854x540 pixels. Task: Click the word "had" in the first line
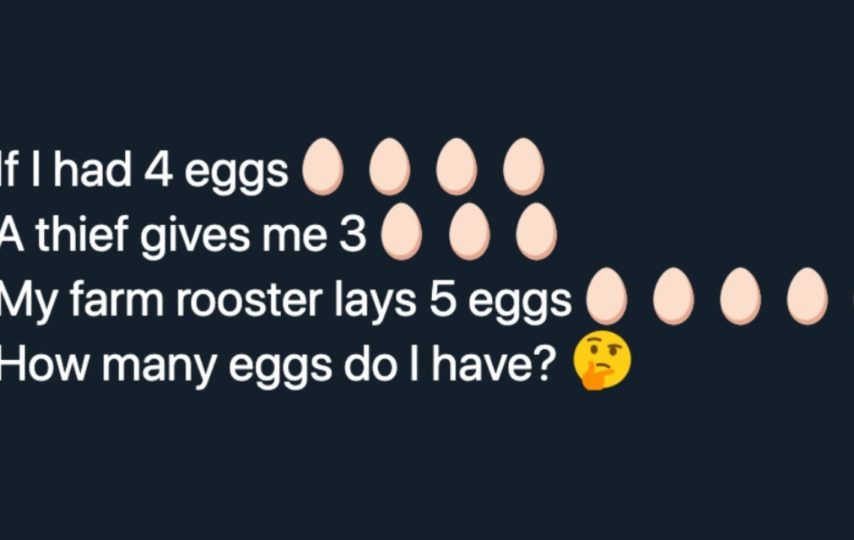pyautogui.click(x=93, y=168)
